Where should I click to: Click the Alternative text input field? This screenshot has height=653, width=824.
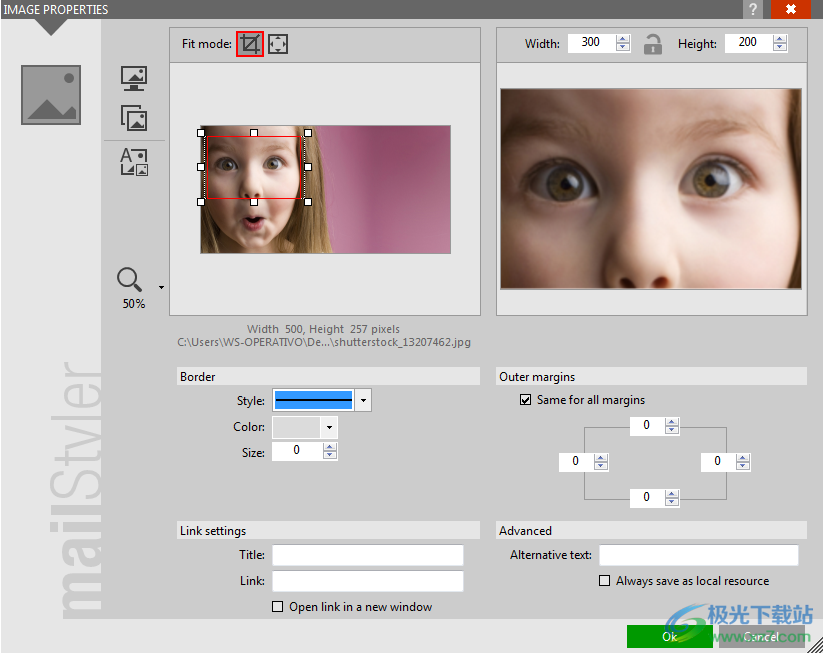coord(698,555)
